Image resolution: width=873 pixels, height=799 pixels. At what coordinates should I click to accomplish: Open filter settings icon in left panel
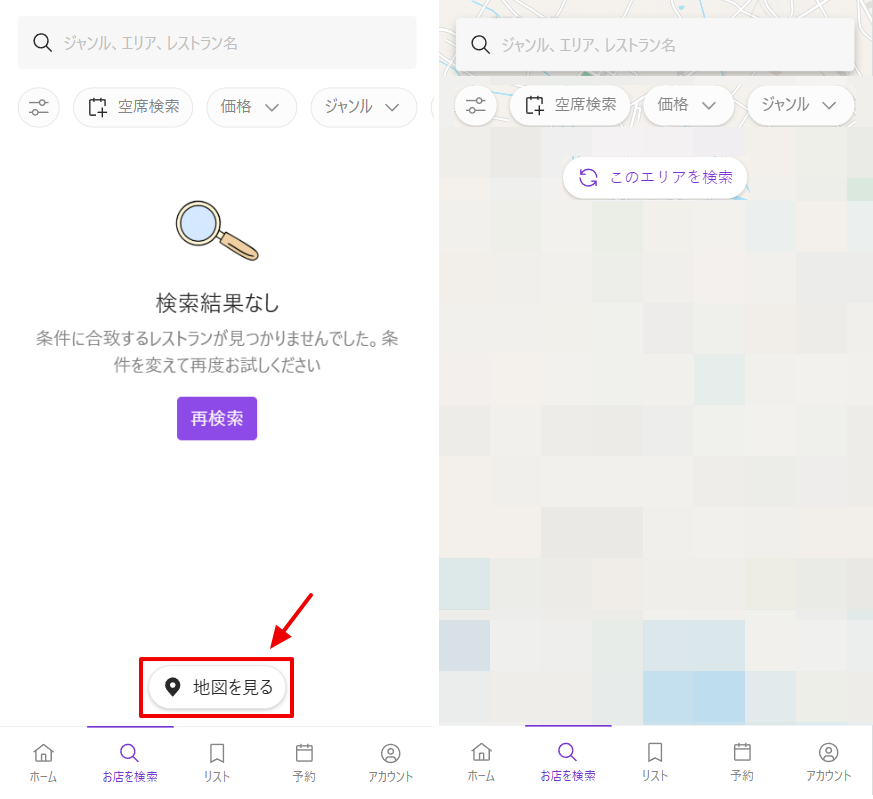pyautogui.click(x=39, y=107)
